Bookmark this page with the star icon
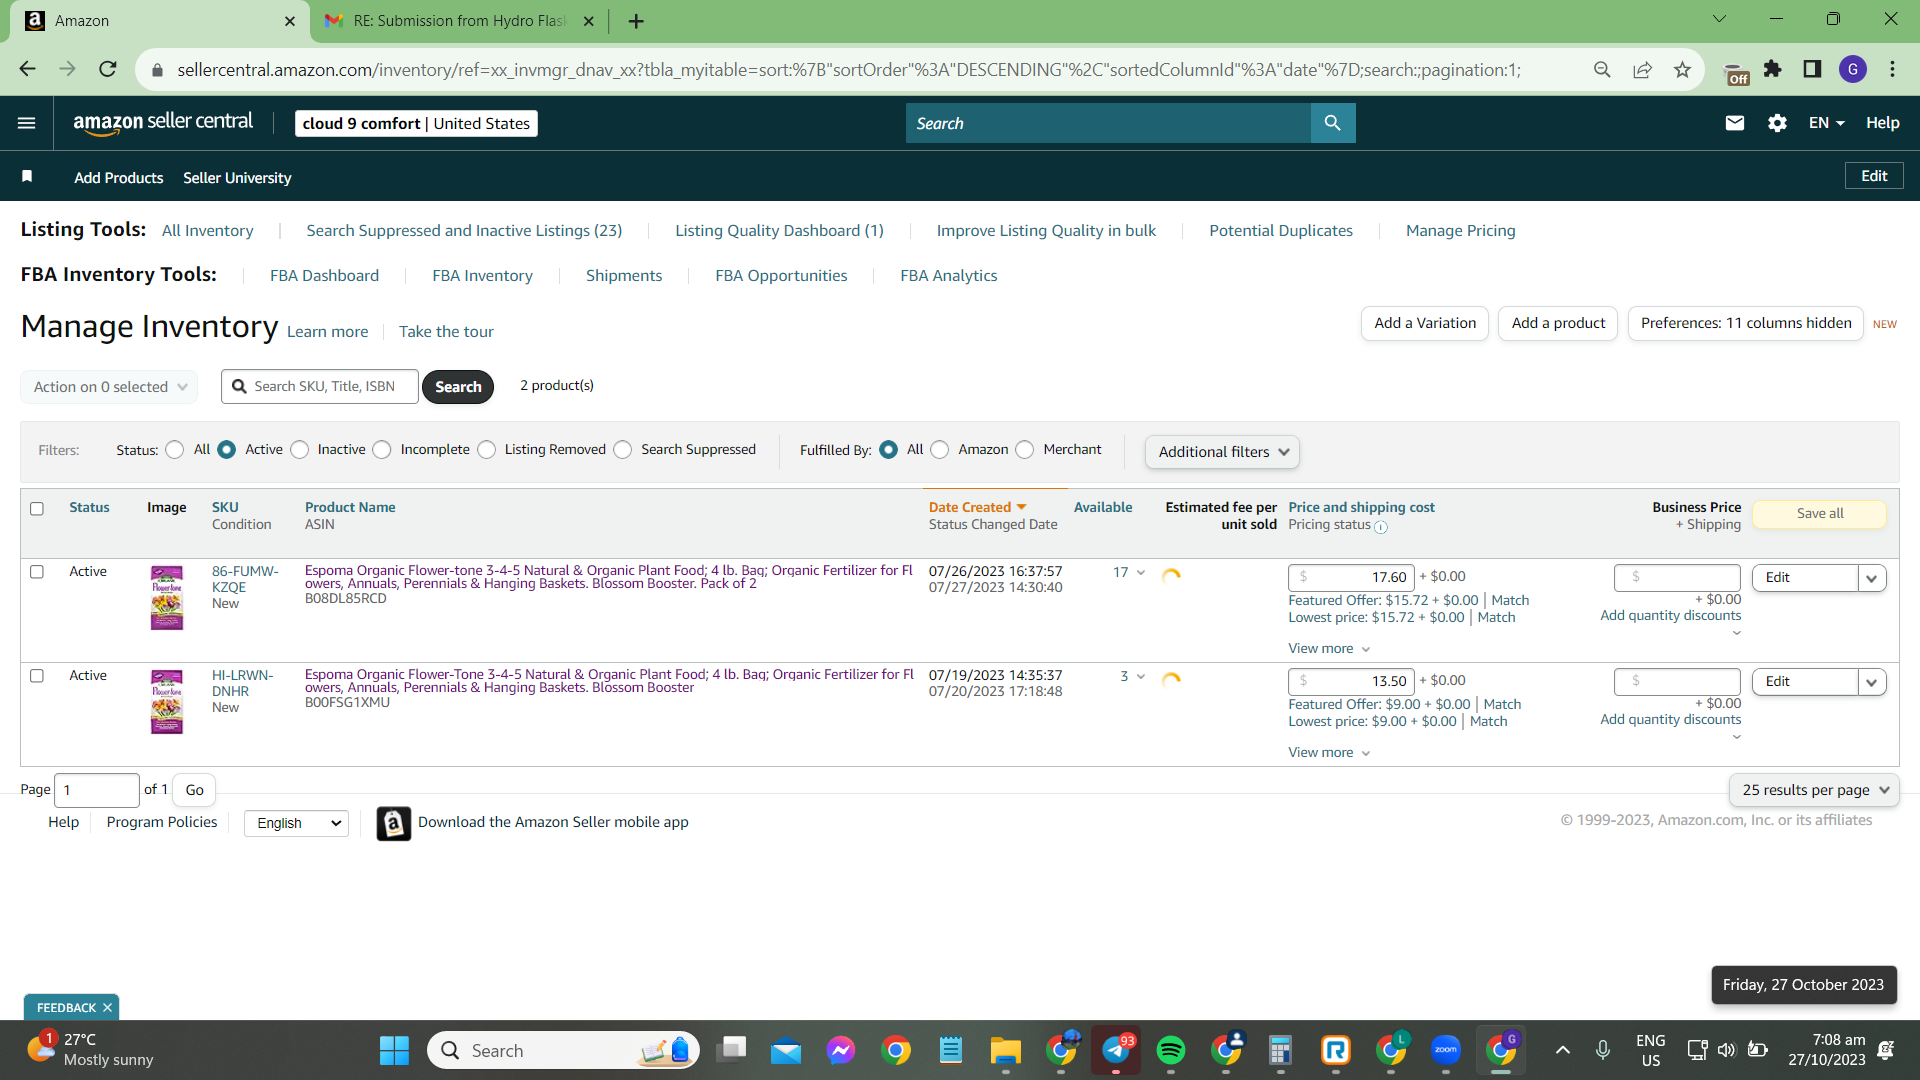This screenshot has height=1080, width=1920. [1682, 69]
